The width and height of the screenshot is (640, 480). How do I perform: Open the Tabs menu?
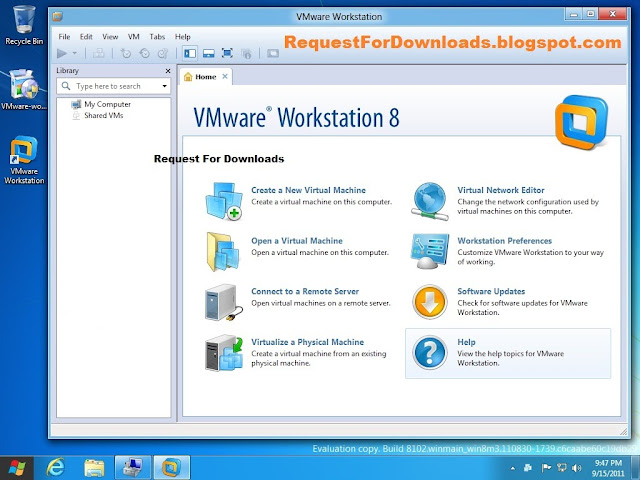pyautogui.click(x=157, y=37)
